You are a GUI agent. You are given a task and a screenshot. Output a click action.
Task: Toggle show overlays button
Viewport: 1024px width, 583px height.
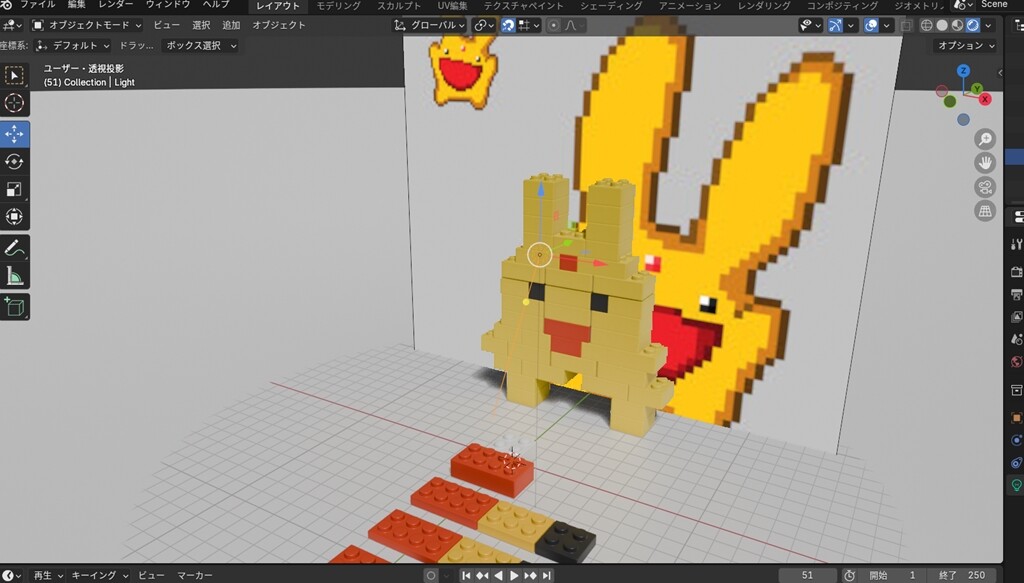coord(871,25)
